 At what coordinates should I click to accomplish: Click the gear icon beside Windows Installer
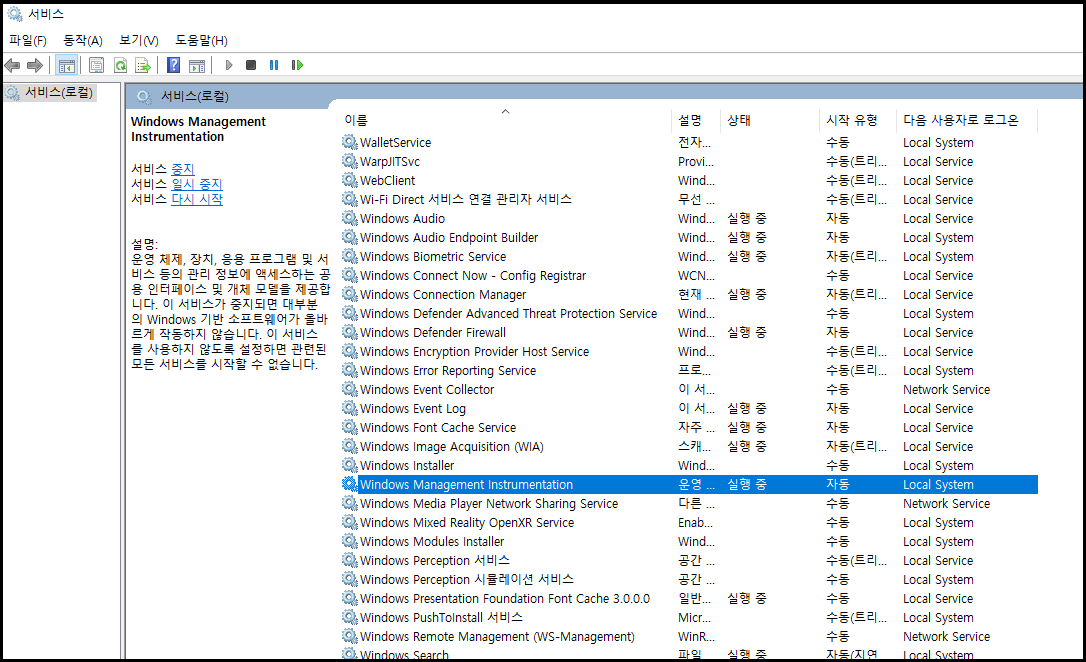350,465
